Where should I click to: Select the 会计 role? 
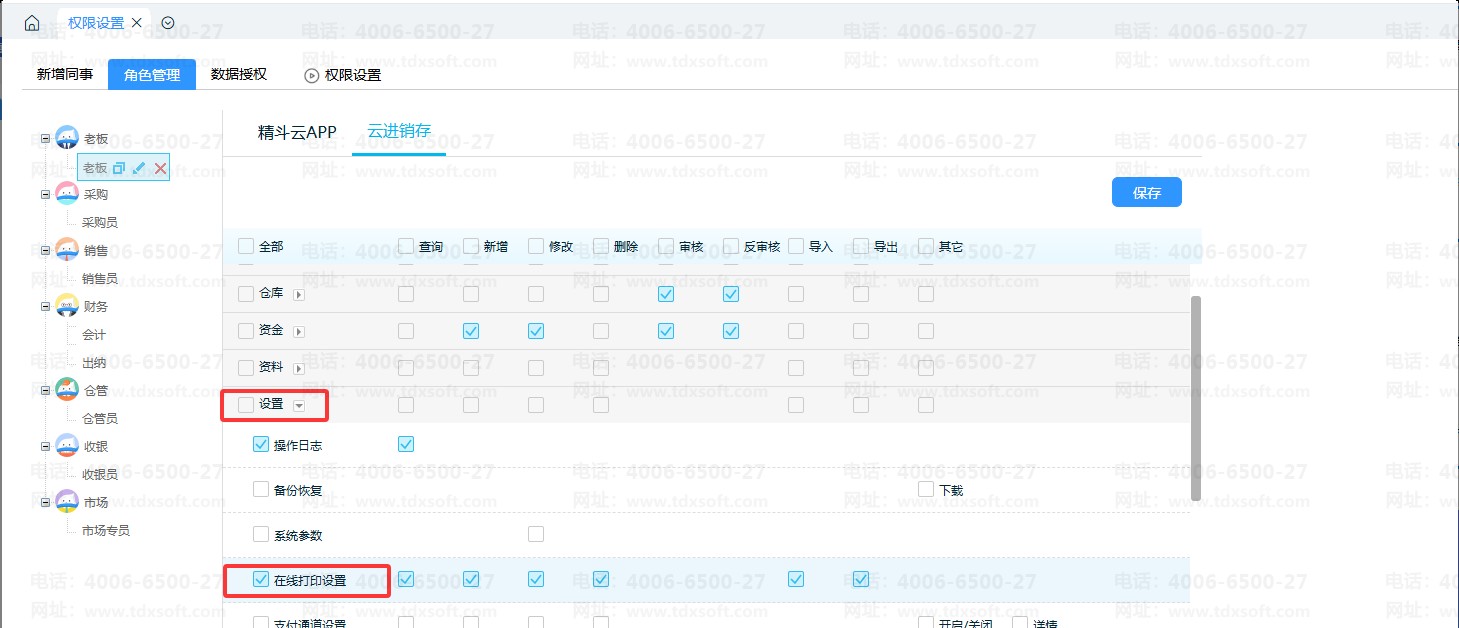click(x=94, y=334)
